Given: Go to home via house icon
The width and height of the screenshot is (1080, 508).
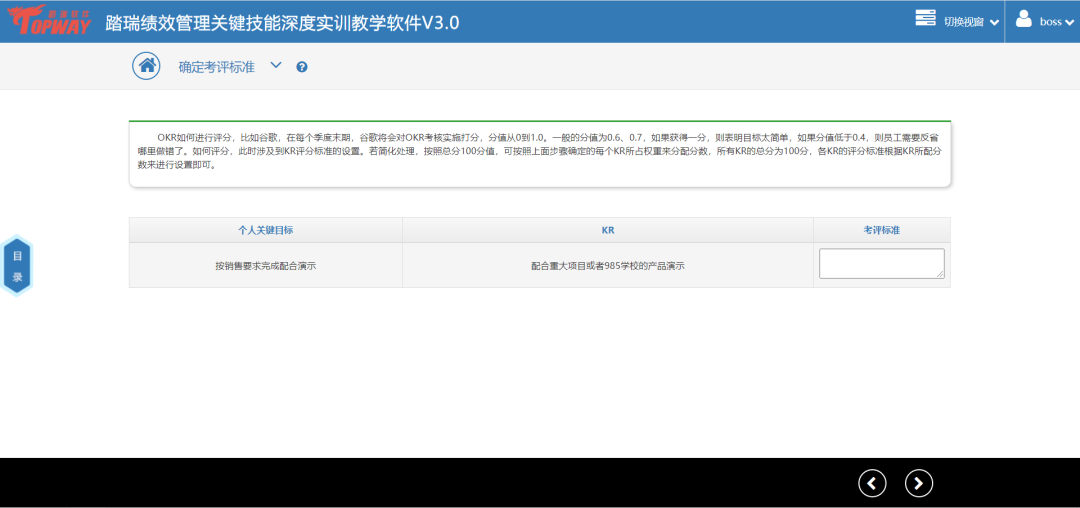Looking at the screenshot, I should click(x=147, y=66).
